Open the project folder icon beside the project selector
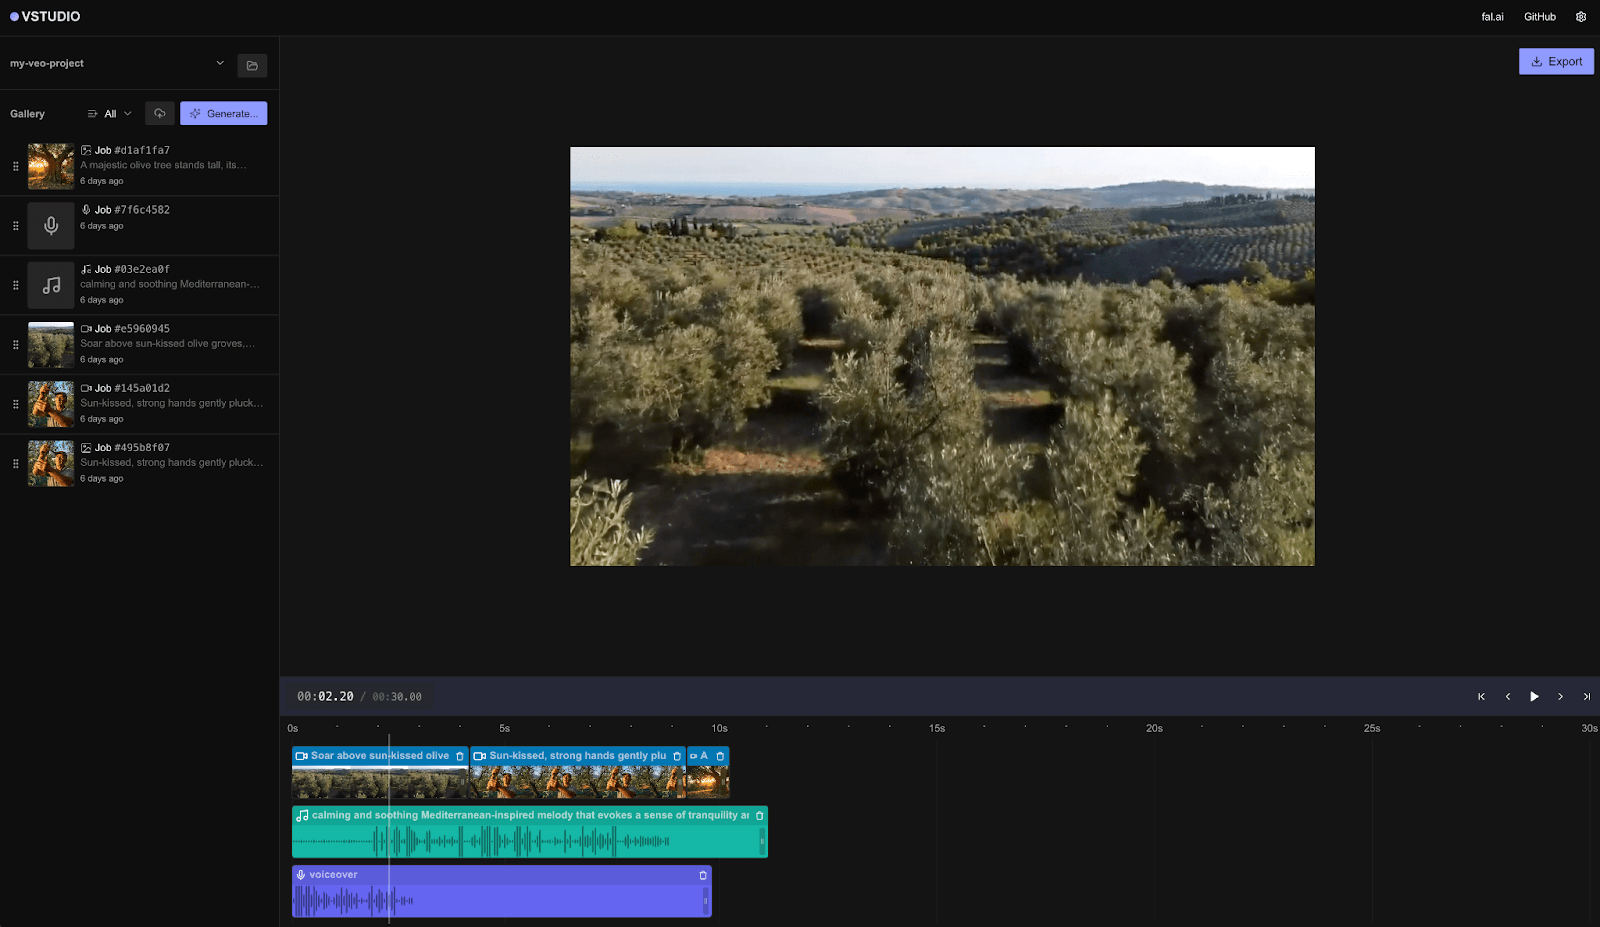 pyautogui.click(x=252, y=65)
